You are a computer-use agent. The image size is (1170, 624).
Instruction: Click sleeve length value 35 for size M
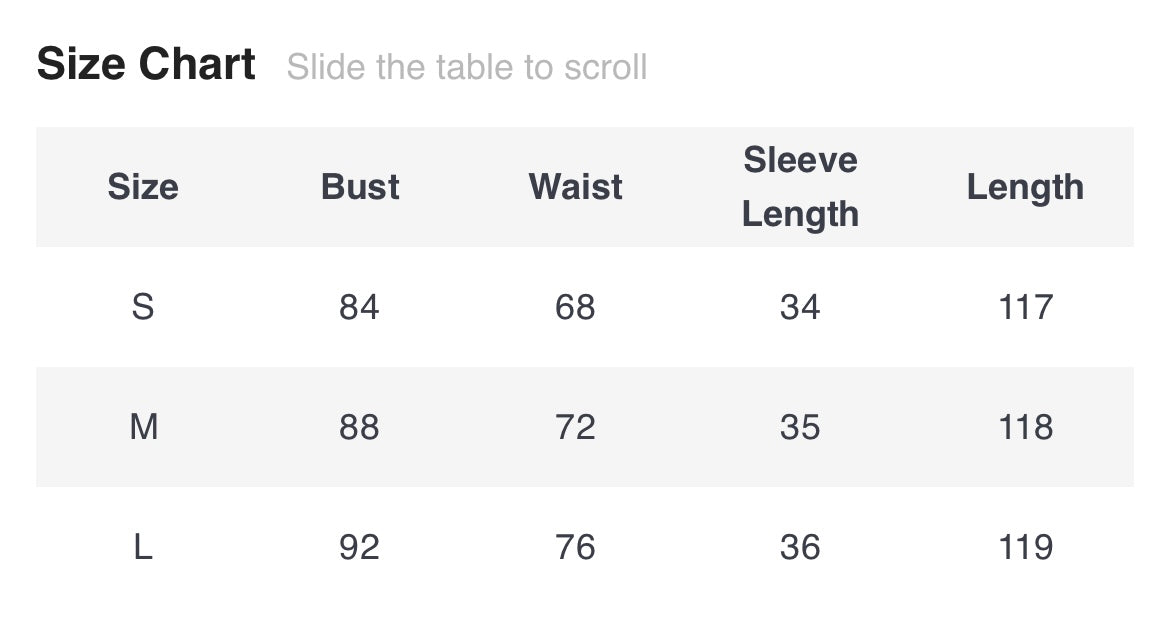pos(800,427)
